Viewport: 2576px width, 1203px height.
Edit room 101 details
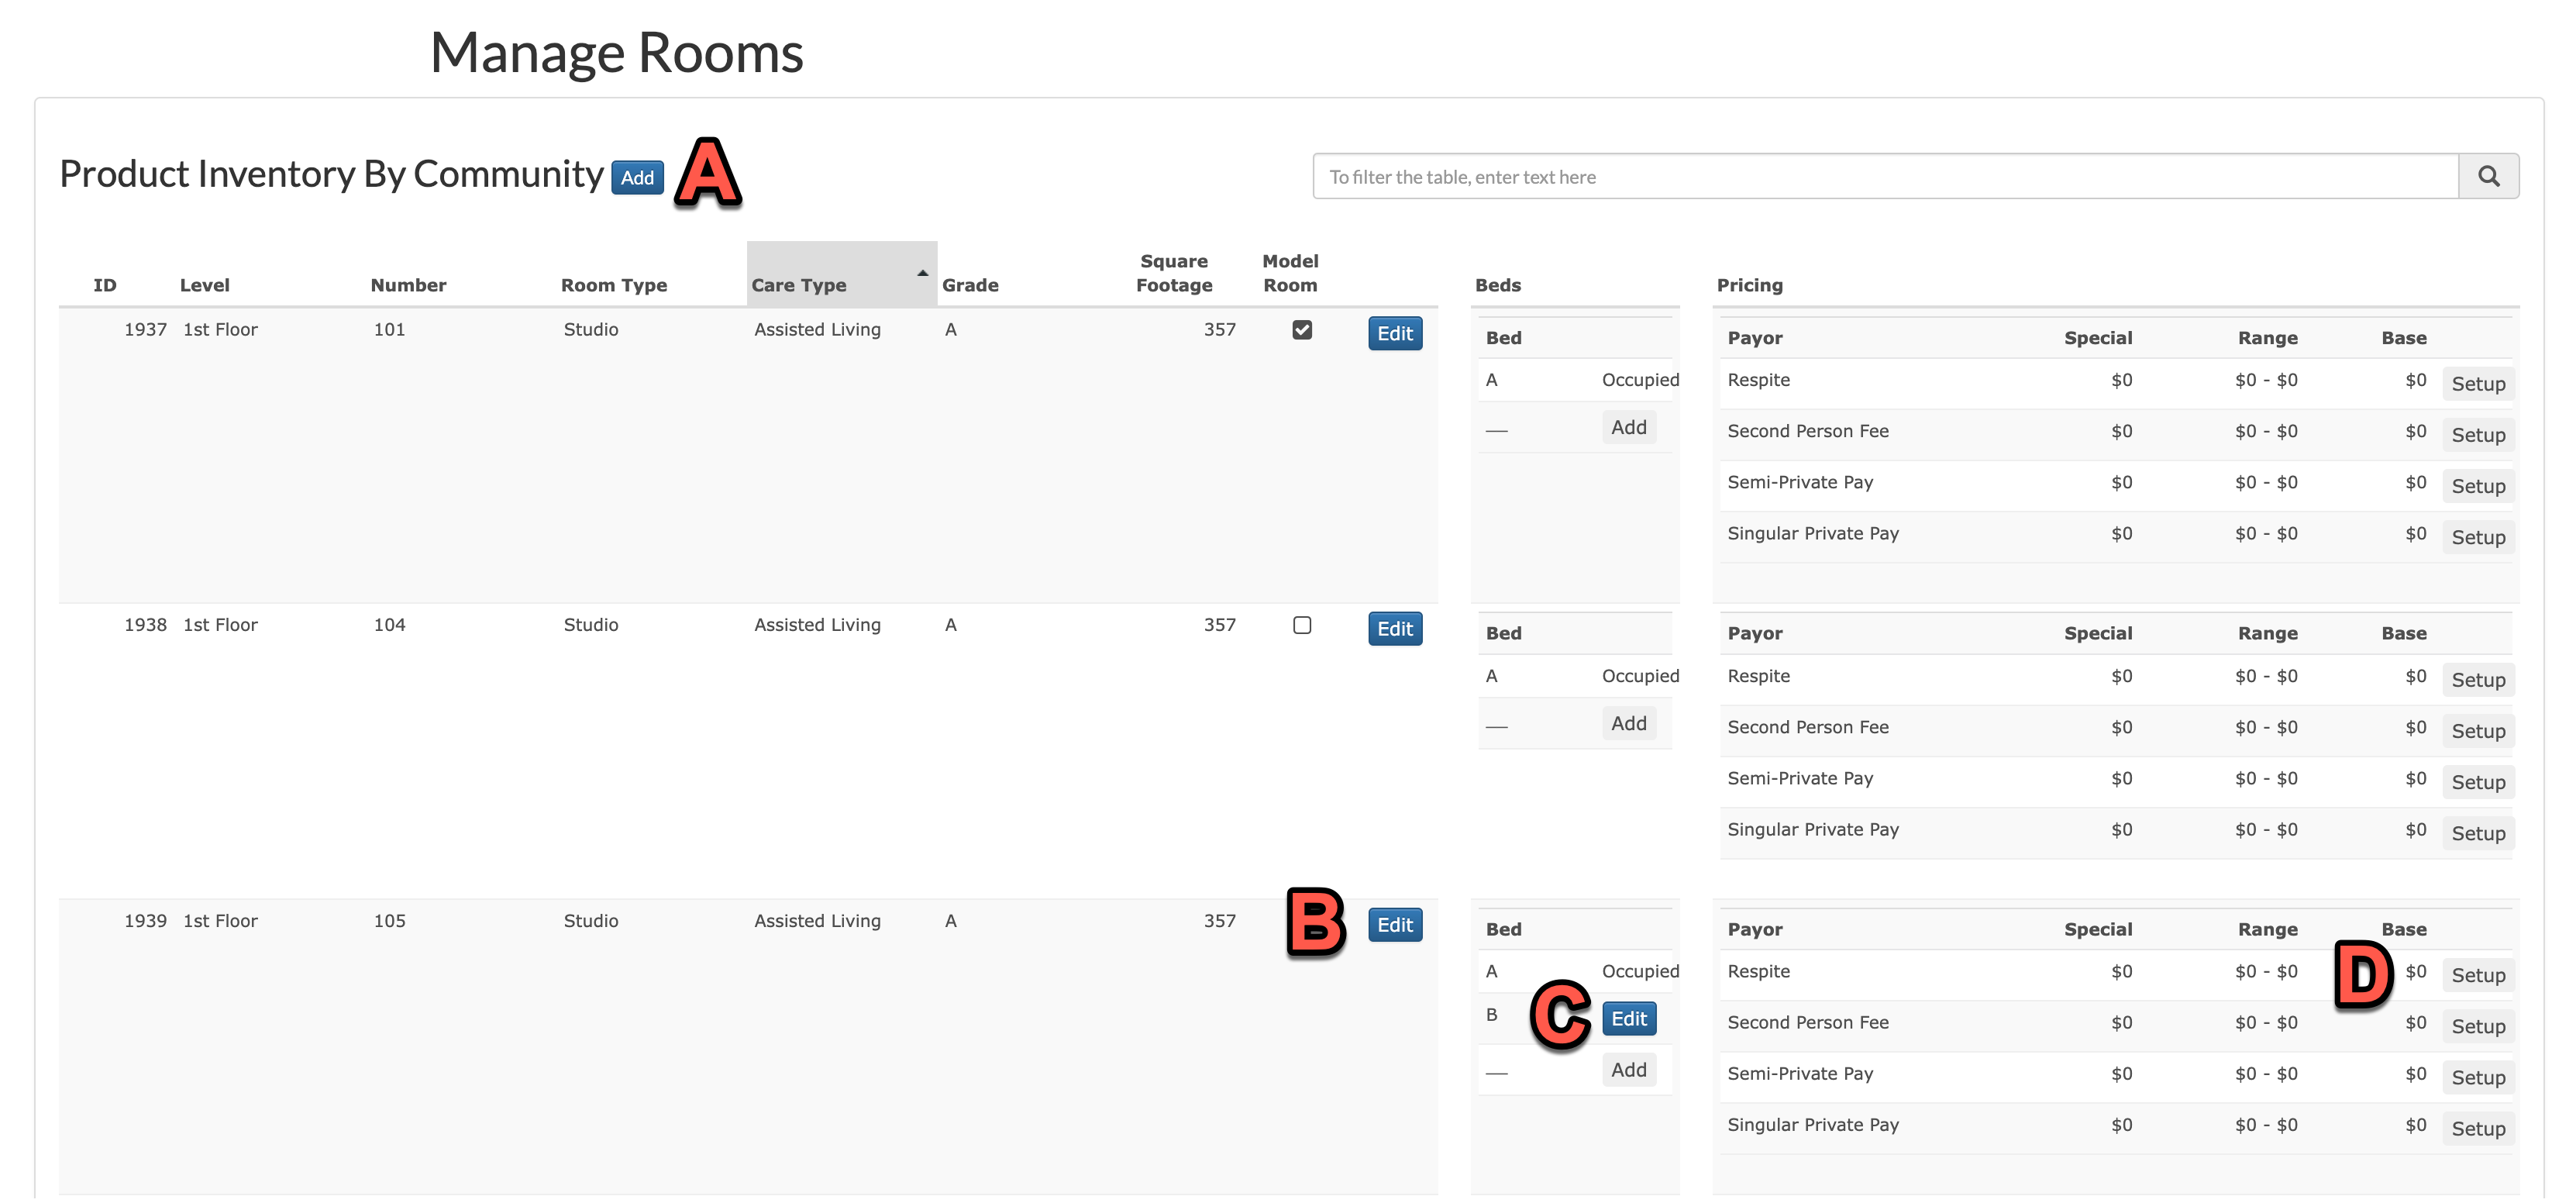(x=1394, y=334)
